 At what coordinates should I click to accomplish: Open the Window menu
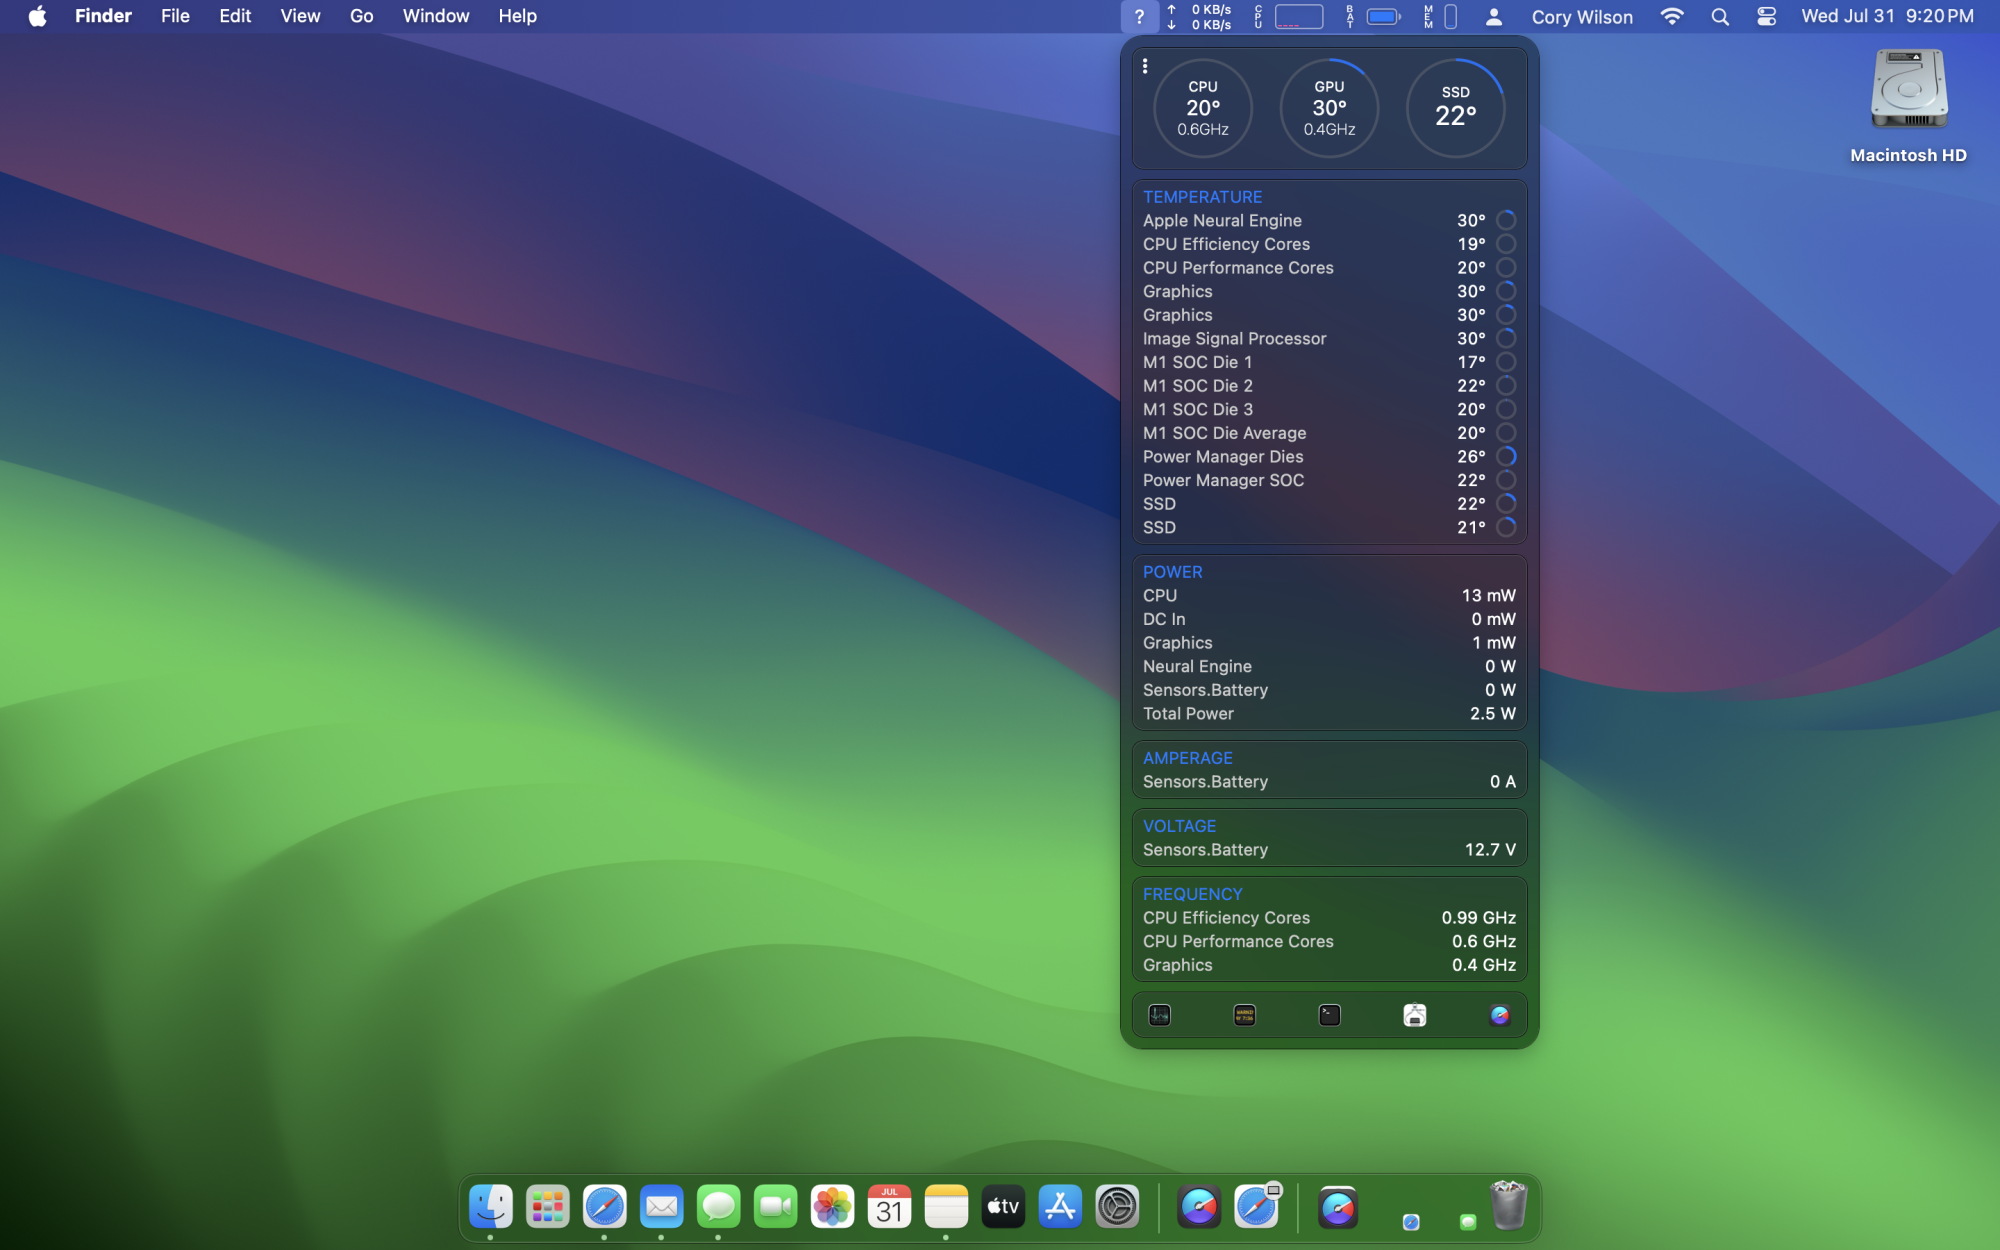[x=435, y=16]
